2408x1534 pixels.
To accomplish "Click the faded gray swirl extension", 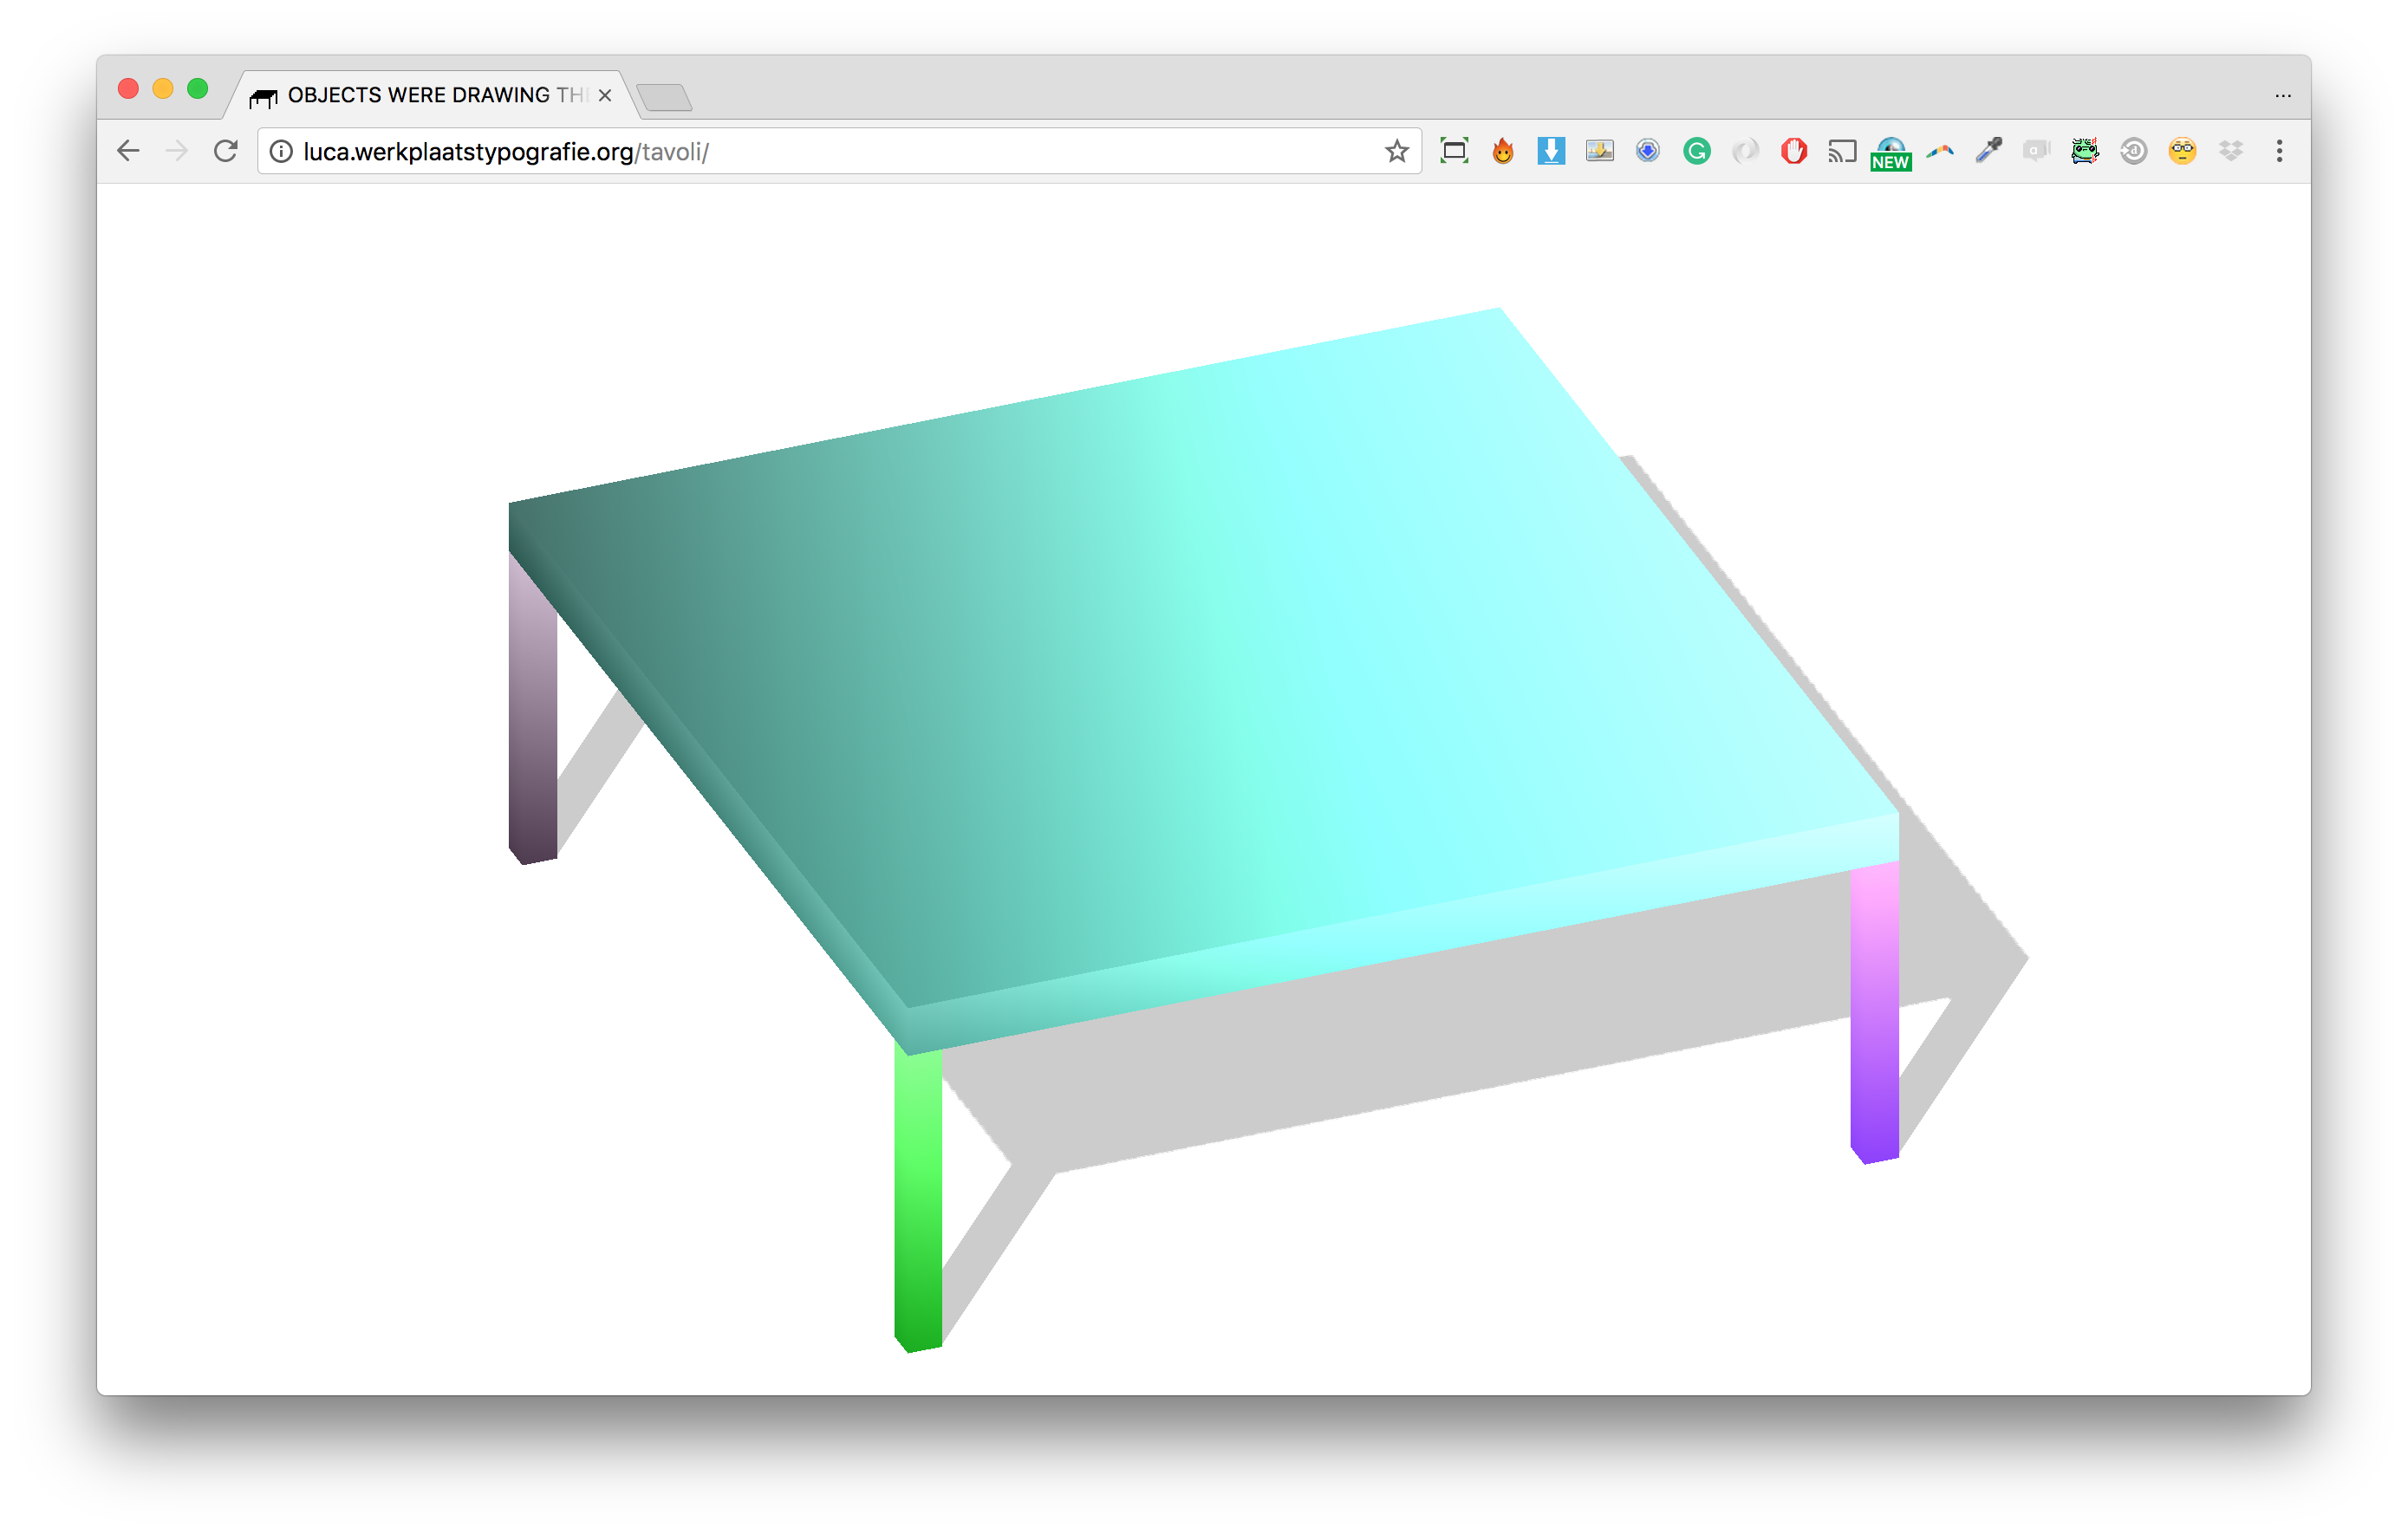I will point(1745,151).
